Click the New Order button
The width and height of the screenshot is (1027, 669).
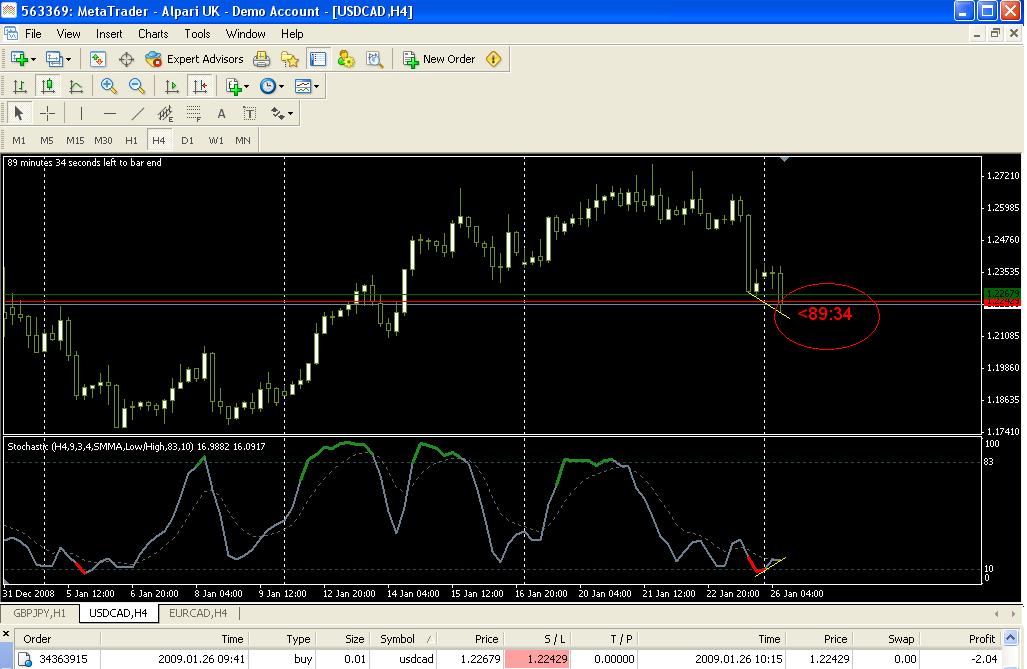tap(438, 60)
